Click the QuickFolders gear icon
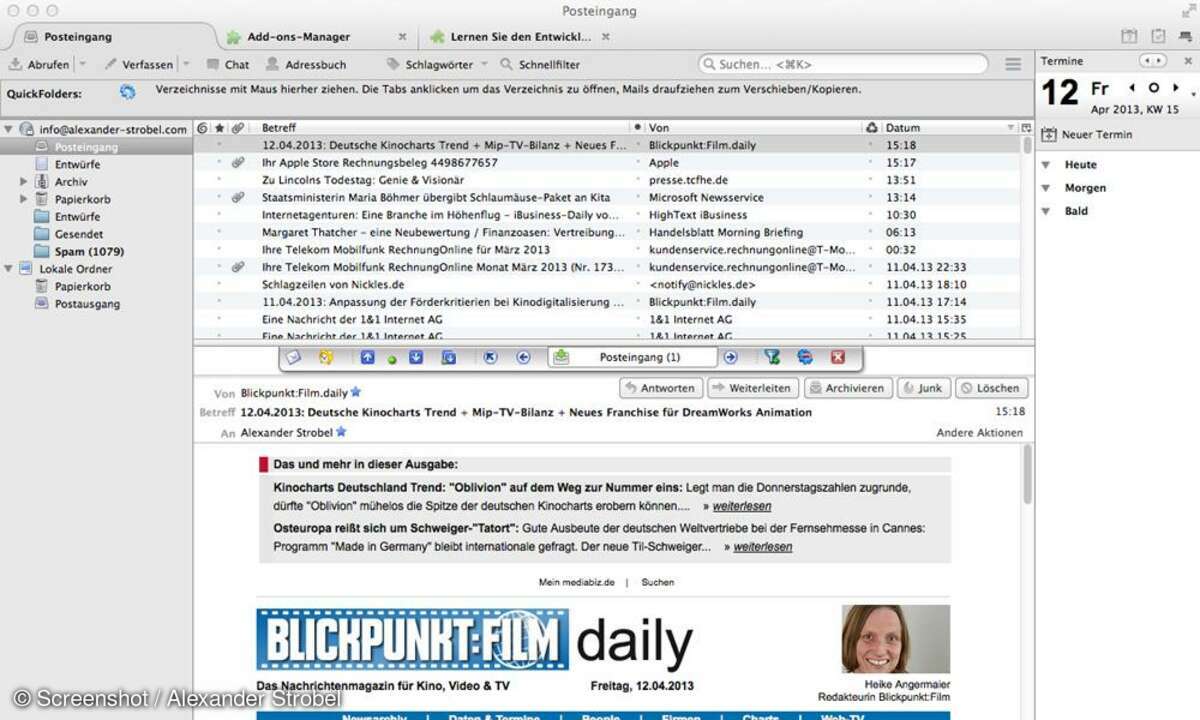Viewport: 1200px width, 720px height. click(x=127, y=92)
